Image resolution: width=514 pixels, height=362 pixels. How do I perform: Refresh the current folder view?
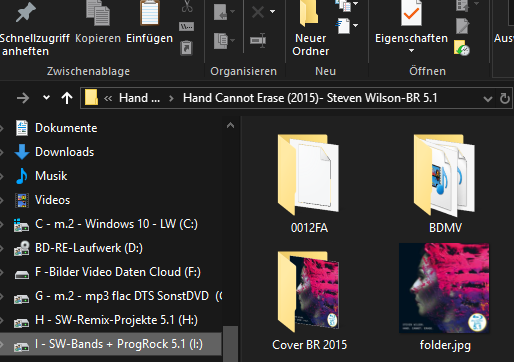[505, 98]
